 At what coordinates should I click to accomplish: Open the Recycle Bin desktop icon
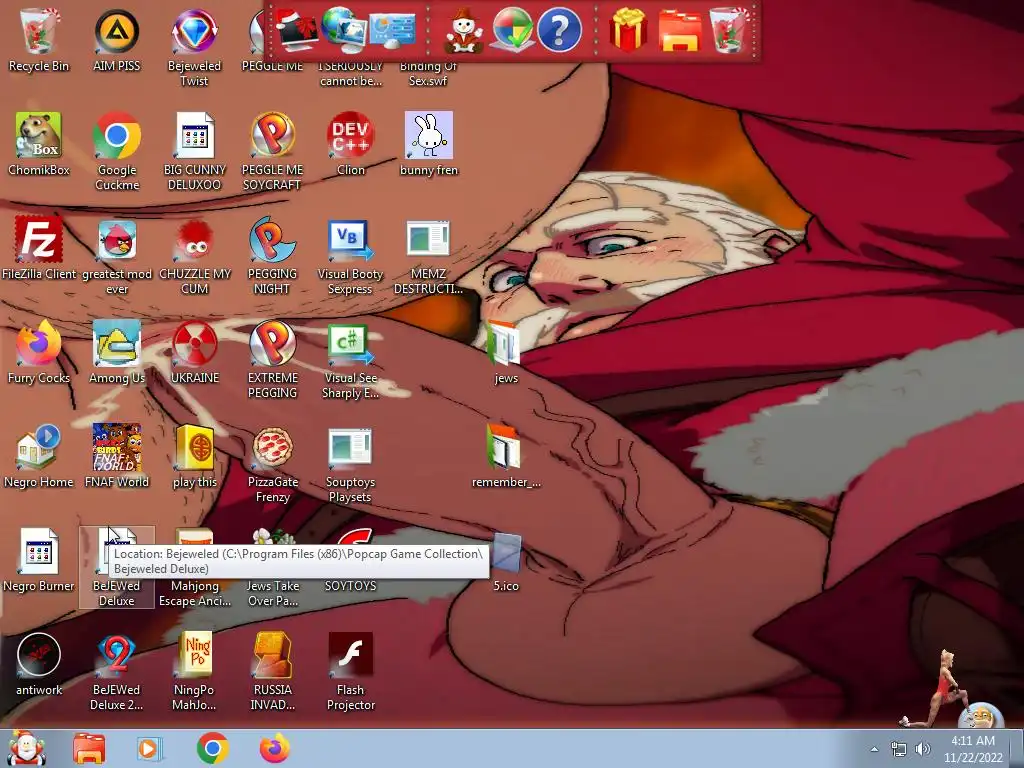(39, 40)
